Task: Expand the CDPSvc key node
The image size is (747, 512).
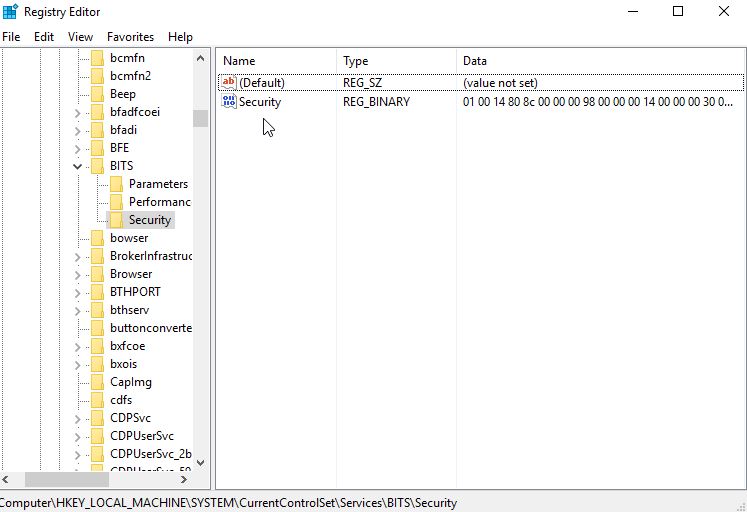Action: tap(78, 418)
